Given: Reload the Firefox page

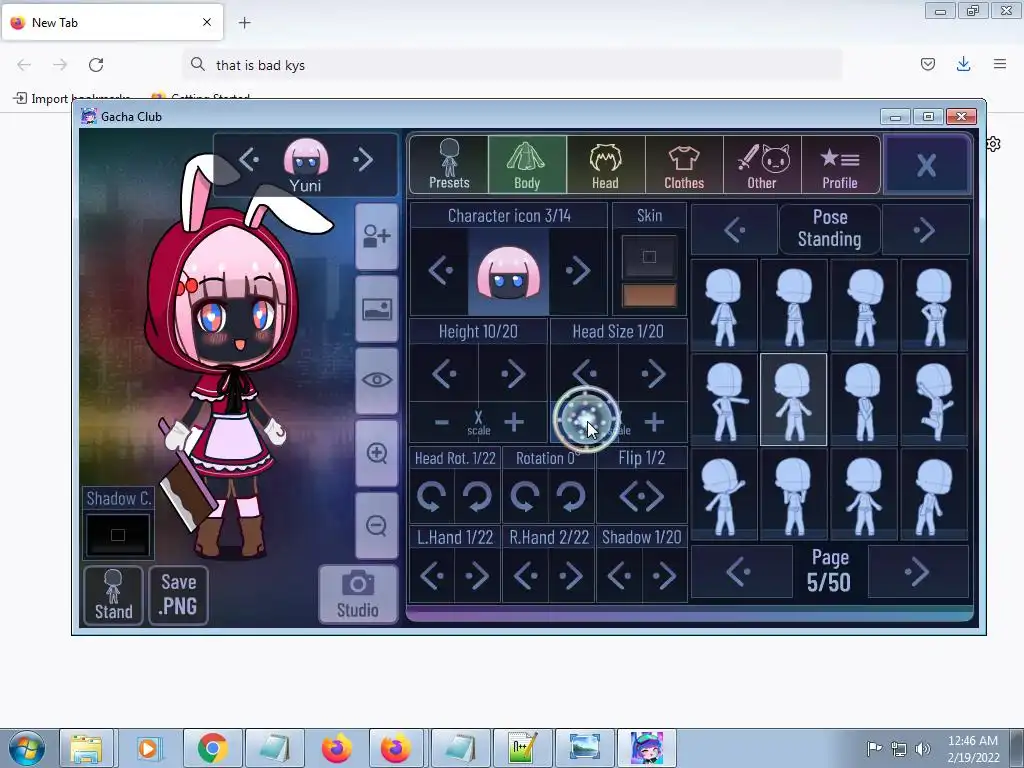Looking at the screenshot, I should (96, 65).
